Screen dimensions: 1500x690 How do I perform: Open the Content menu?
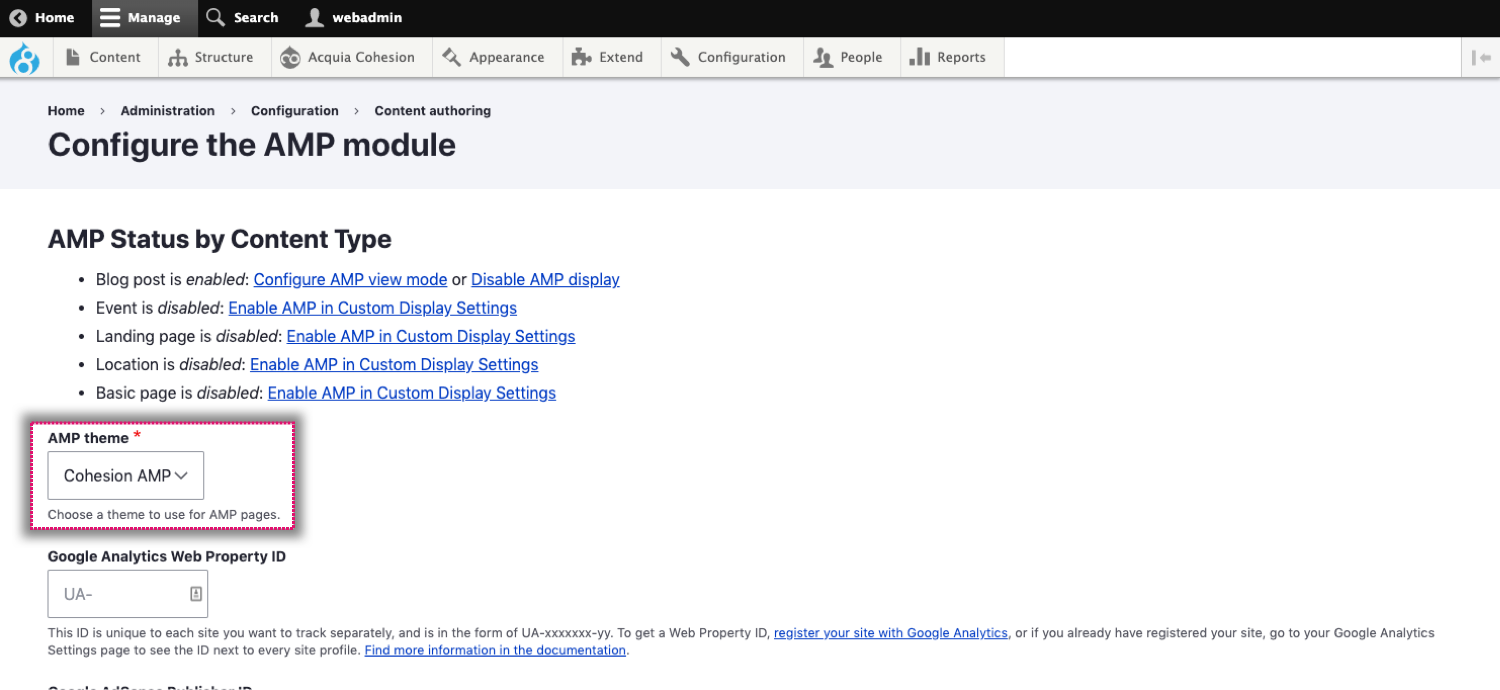(x=104, y=57)
